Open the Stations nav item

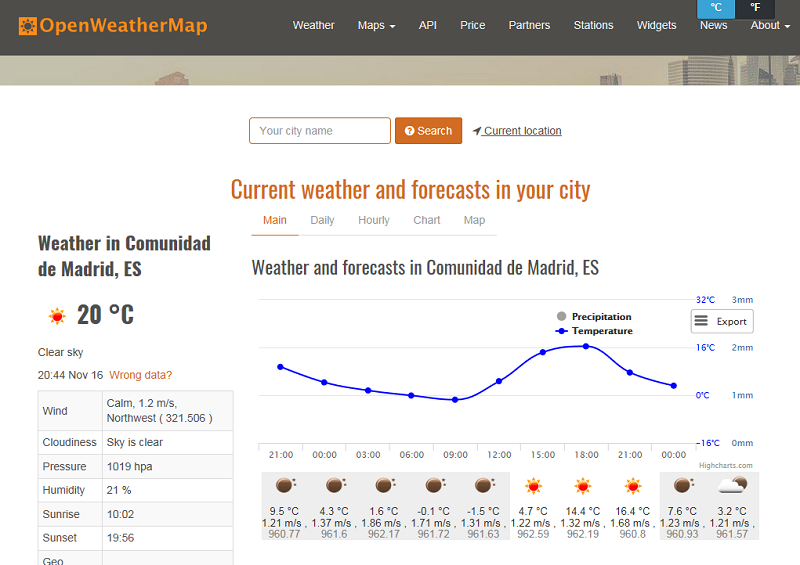(x=593, y=26)
